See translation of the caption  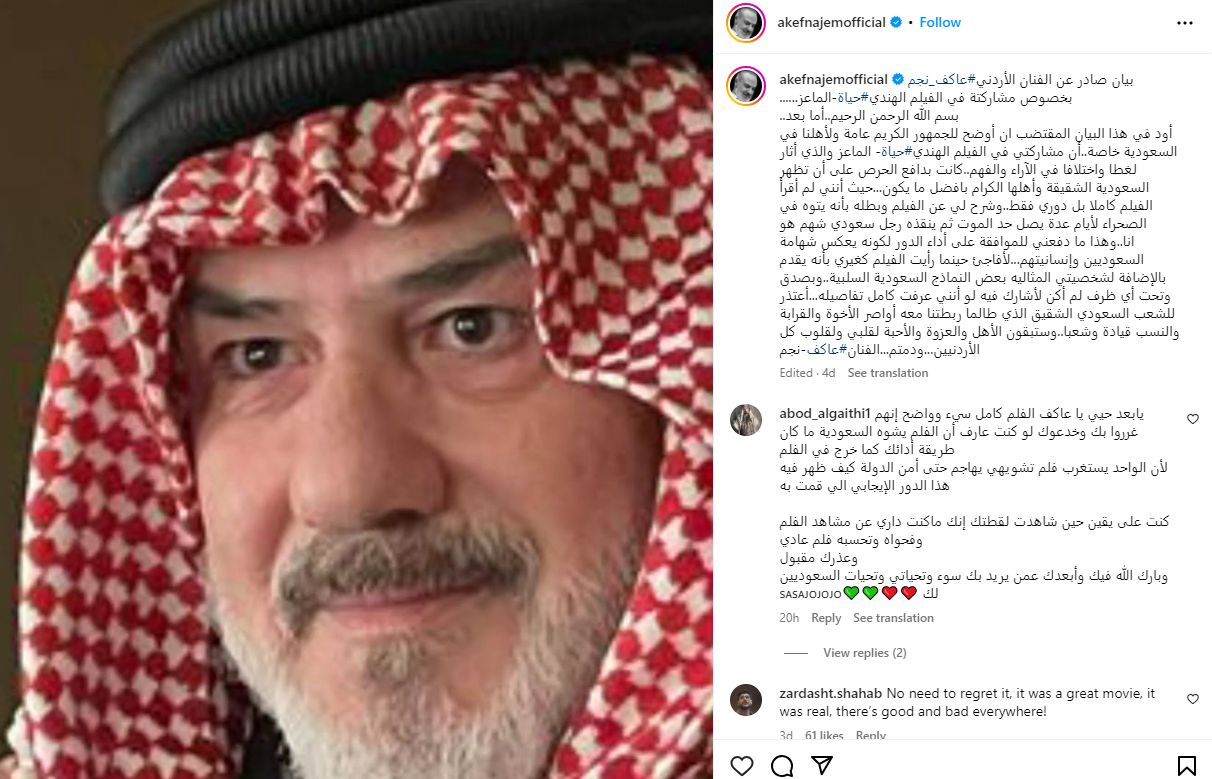(888, 373)
